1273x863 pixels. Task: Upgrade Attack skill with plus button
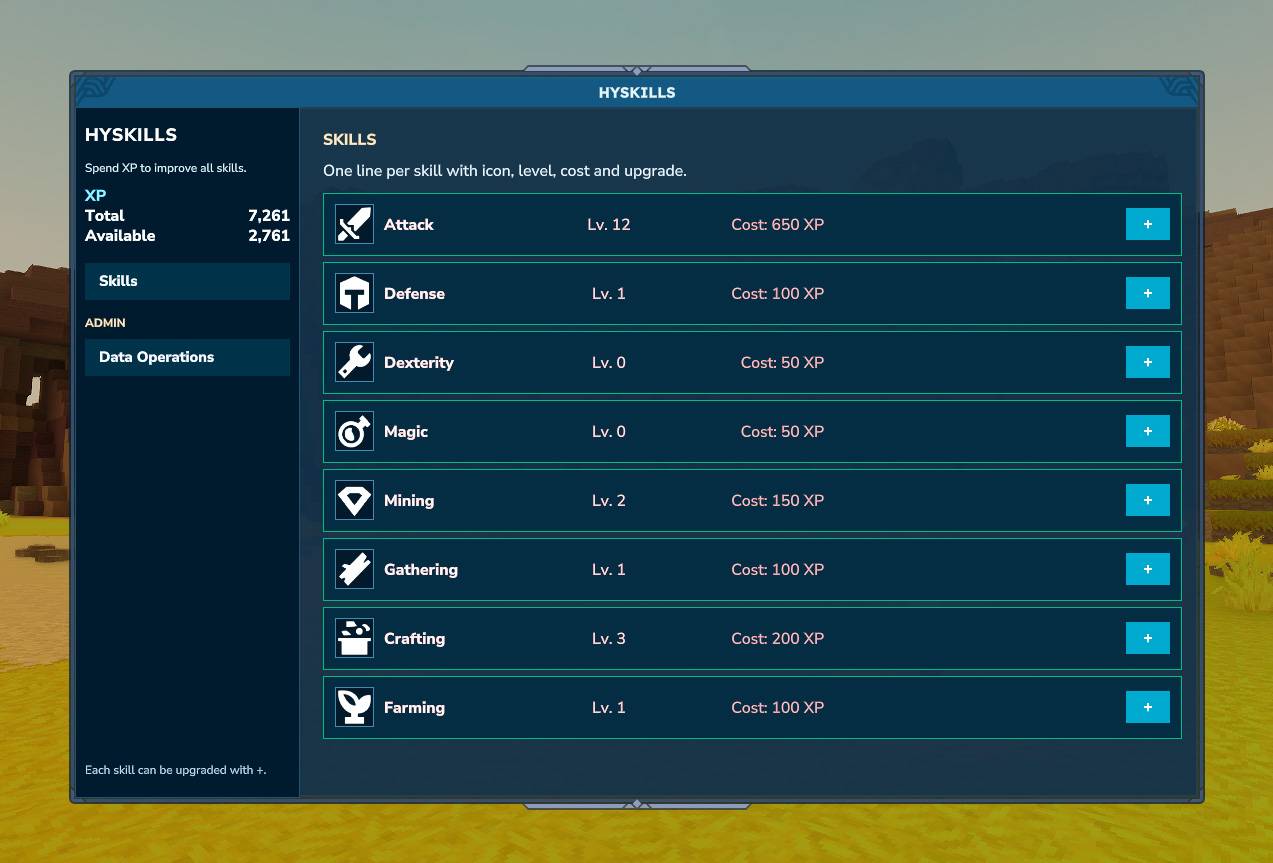pos(1148,225)
